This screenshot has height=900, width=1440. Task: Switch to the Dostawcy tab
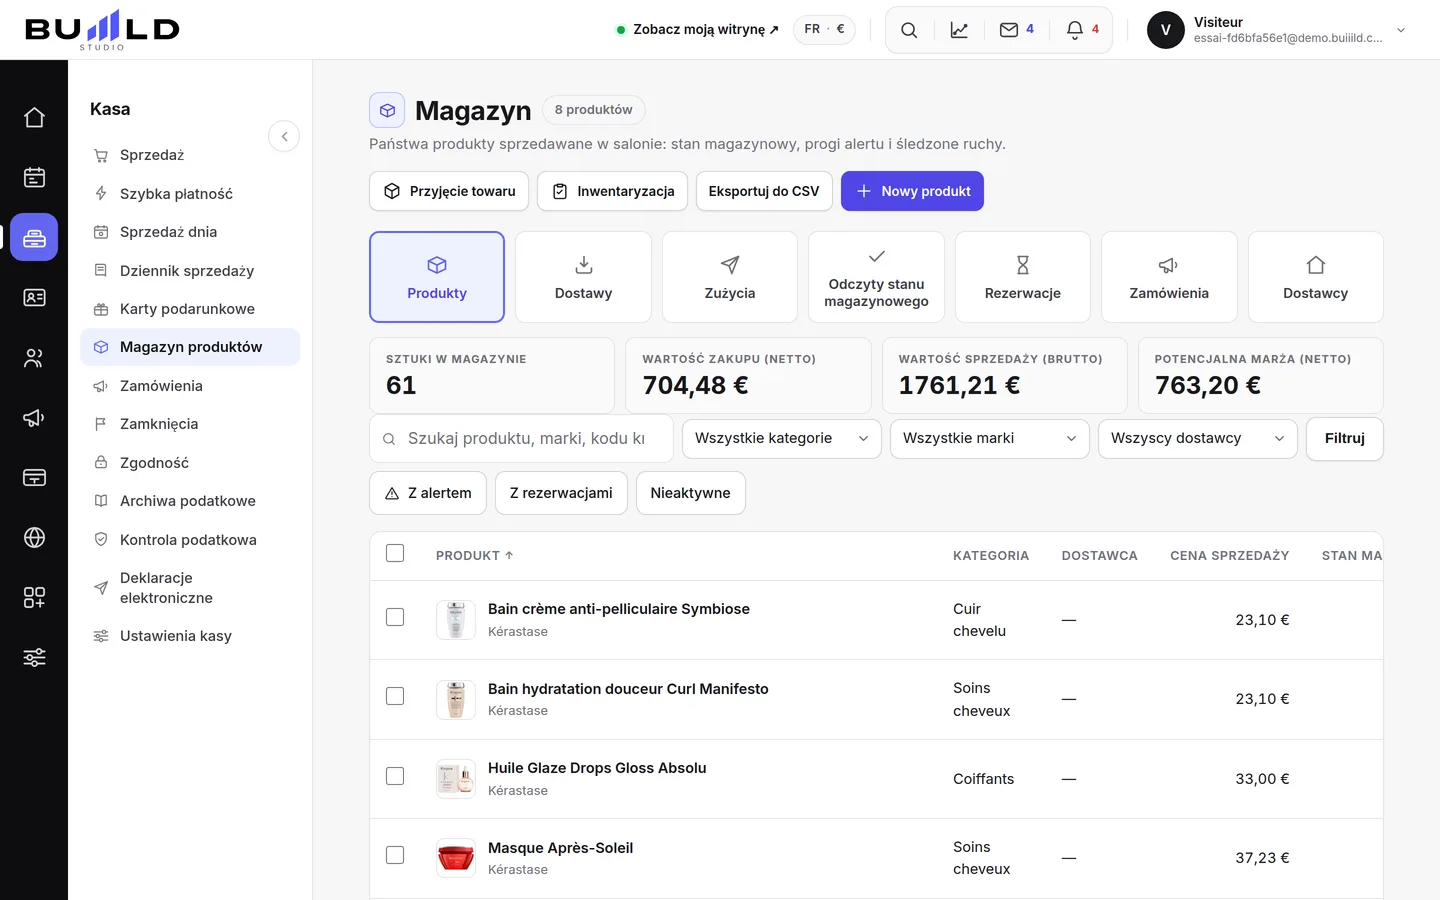pyautogui.click(x=1315, y=277)
